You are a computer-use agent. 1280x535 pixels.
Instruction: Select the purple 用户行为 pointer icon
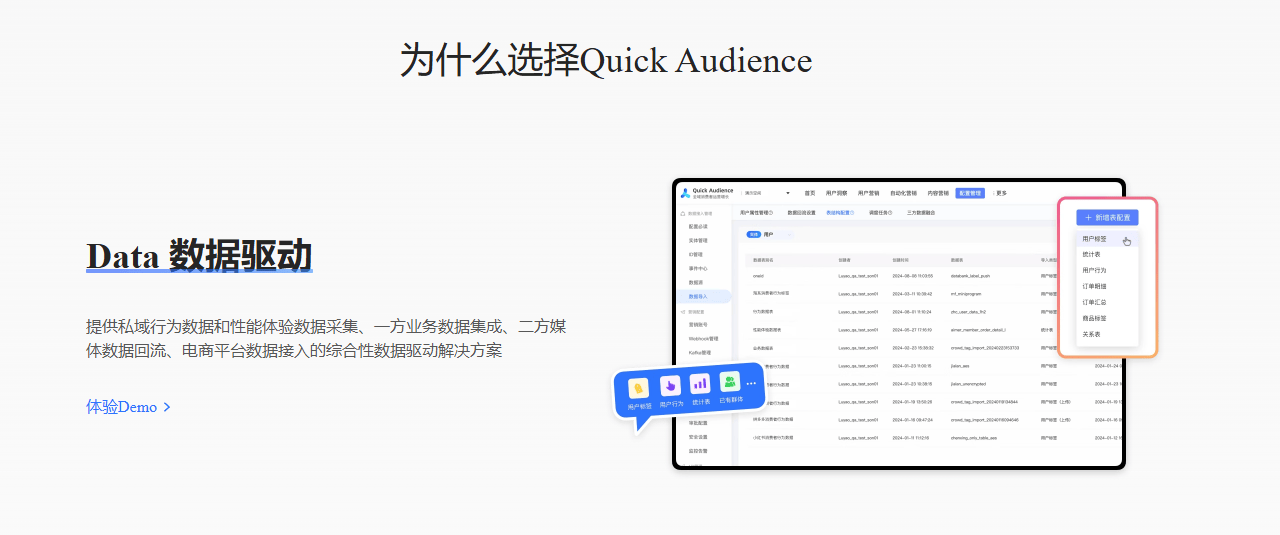coord(670,385)
